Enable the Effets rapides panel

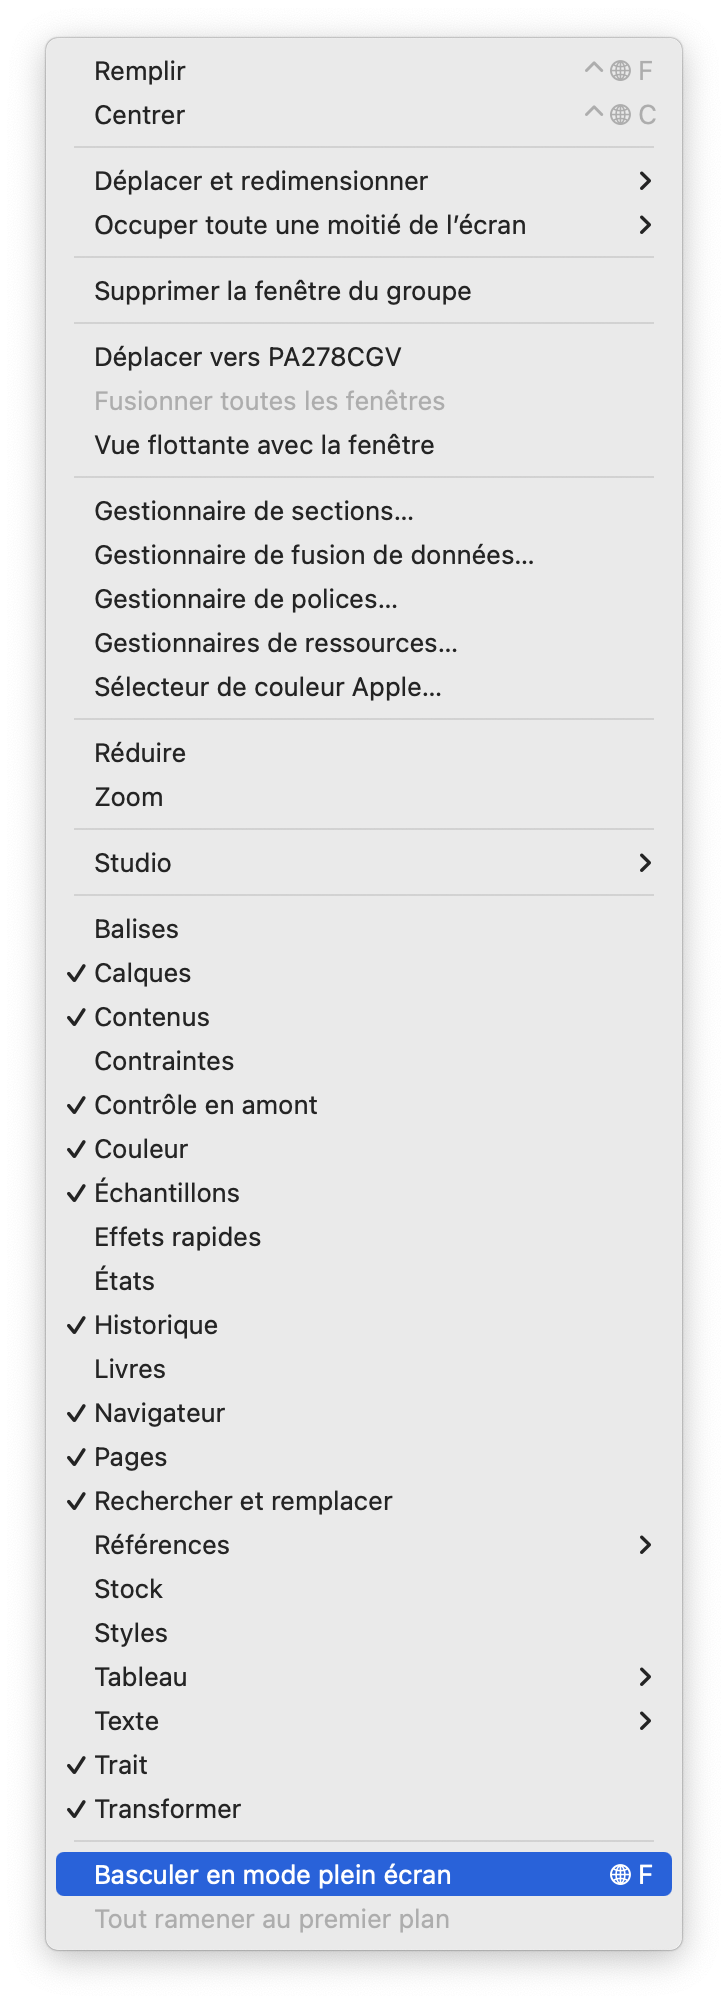[178, 1237]
